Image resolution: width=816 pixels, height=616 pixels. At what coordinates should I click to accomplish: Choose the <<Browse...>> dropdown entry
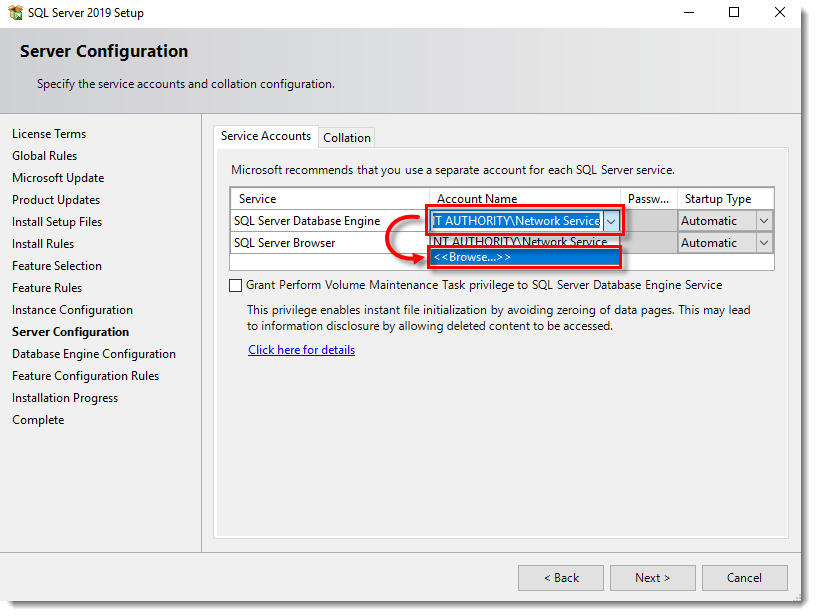point(525,257)
